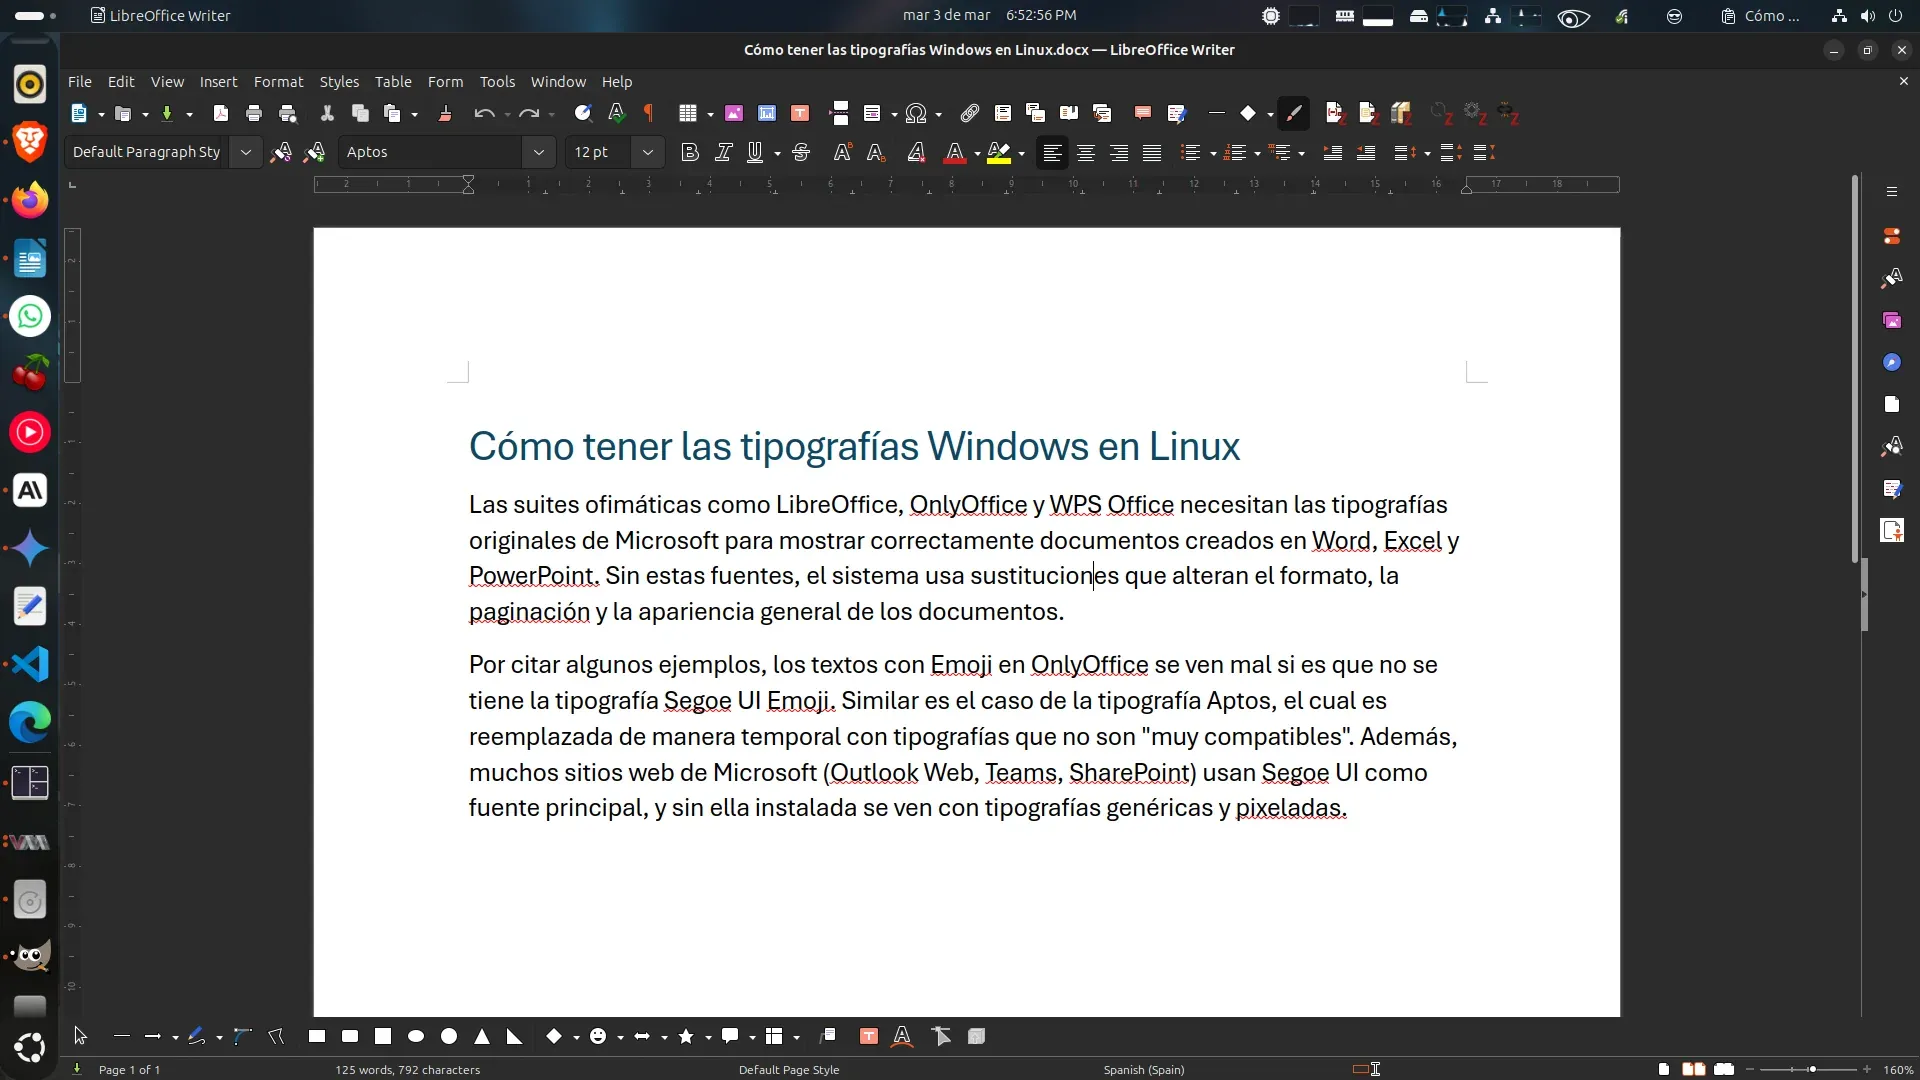
Task: Insert an image using the toolbar icon
Action: [734, 113]
